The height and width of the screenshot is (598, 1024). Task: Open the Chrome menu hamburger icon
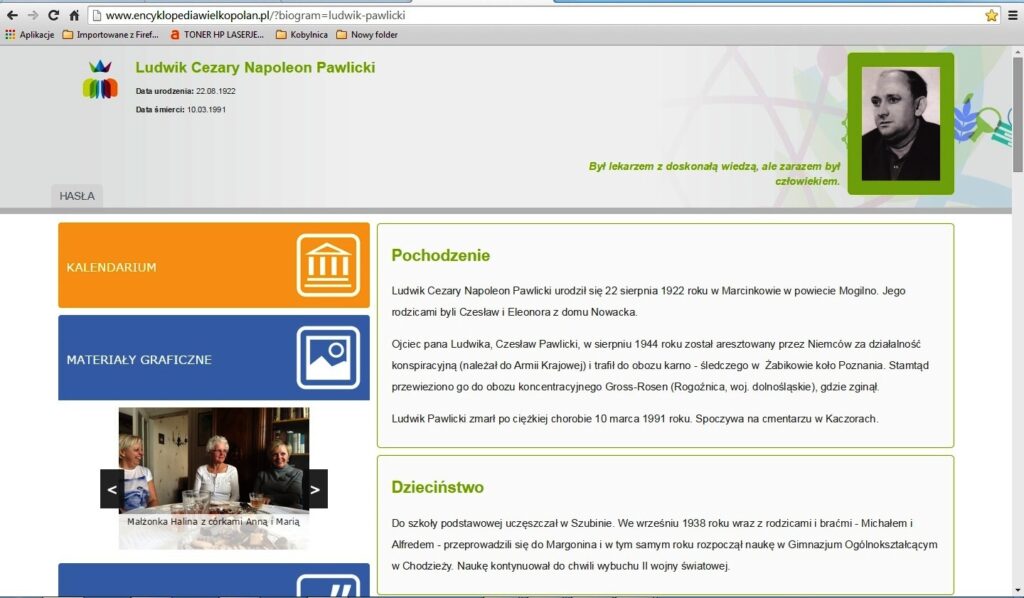1013,15
